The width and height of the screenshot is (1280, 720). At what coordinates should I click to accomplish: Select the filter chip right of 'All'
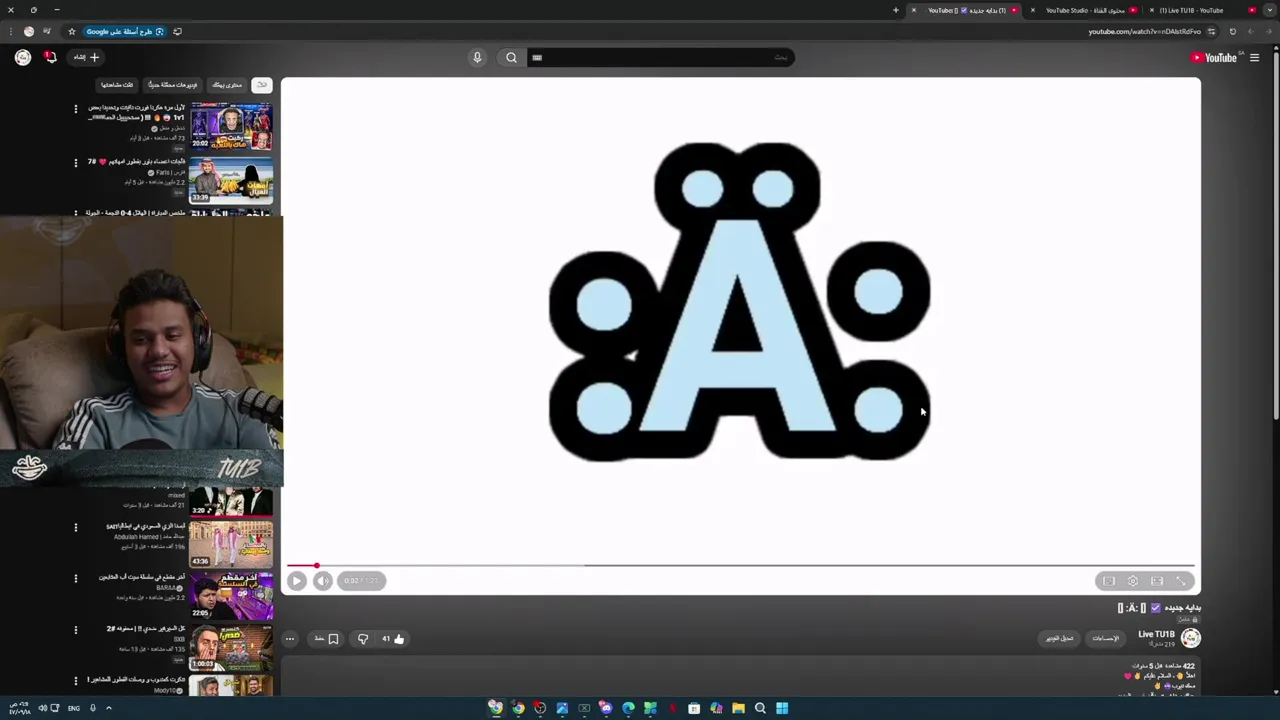tap(227, 85)
